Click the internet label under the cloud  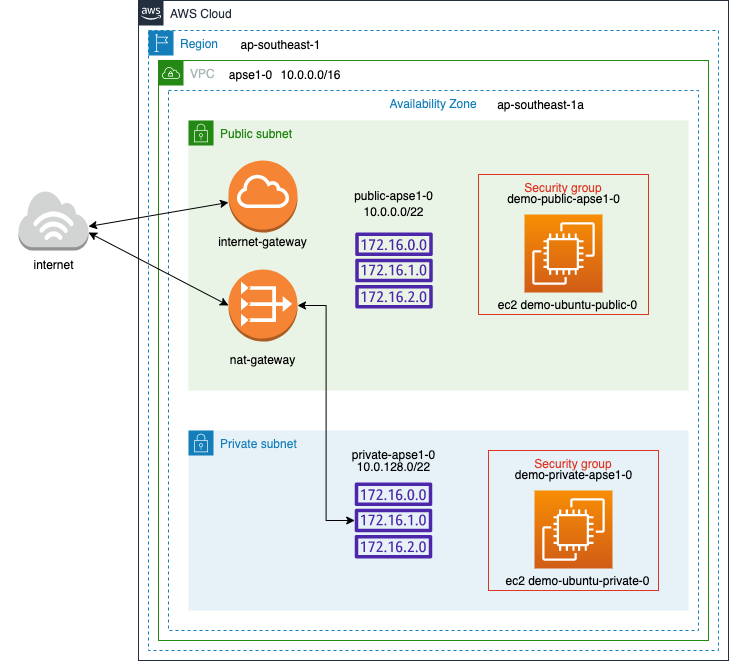click(53, 264)
